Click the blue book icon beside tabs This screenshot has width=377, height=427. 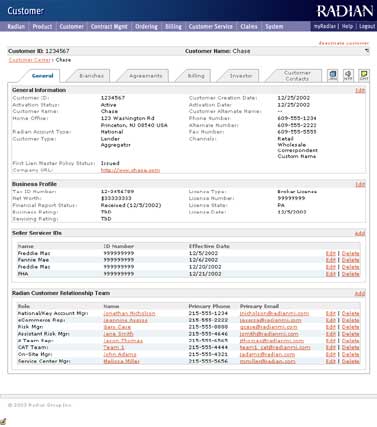pyautogui.click(x=333, y=75)
